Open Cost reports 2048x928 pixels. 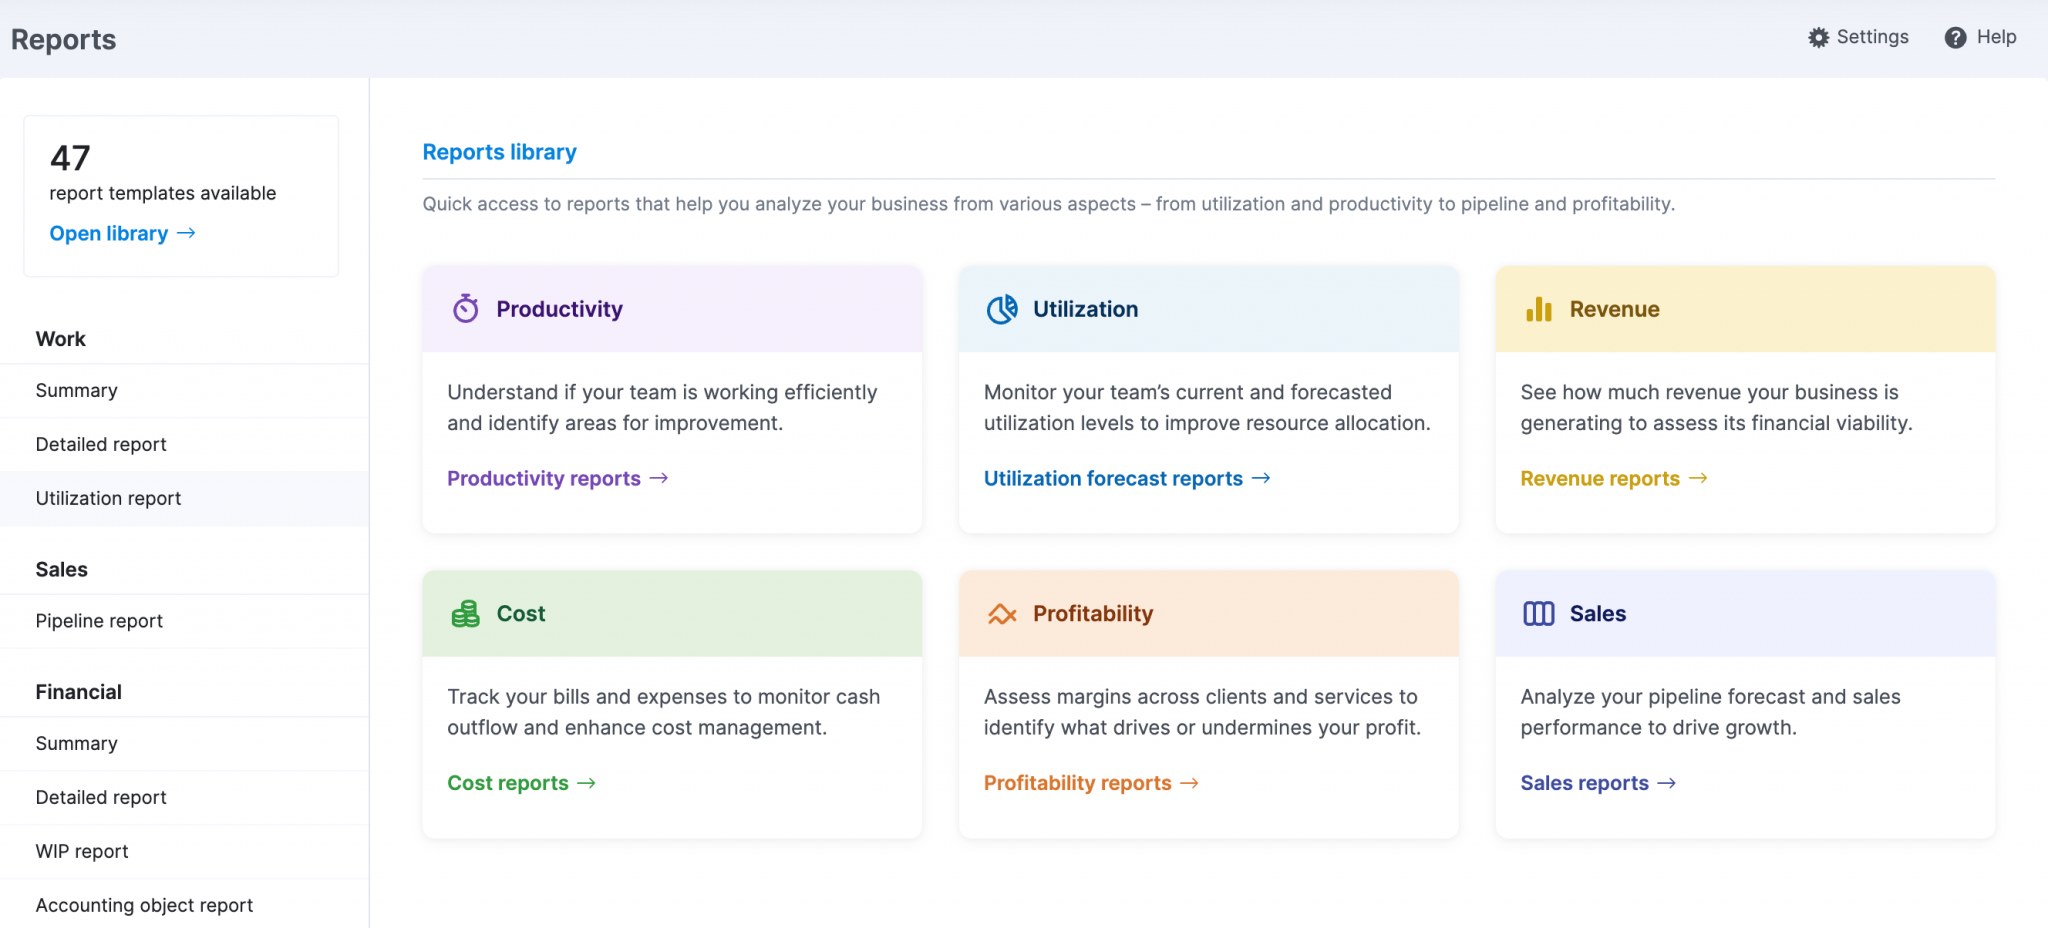point(508,783)
